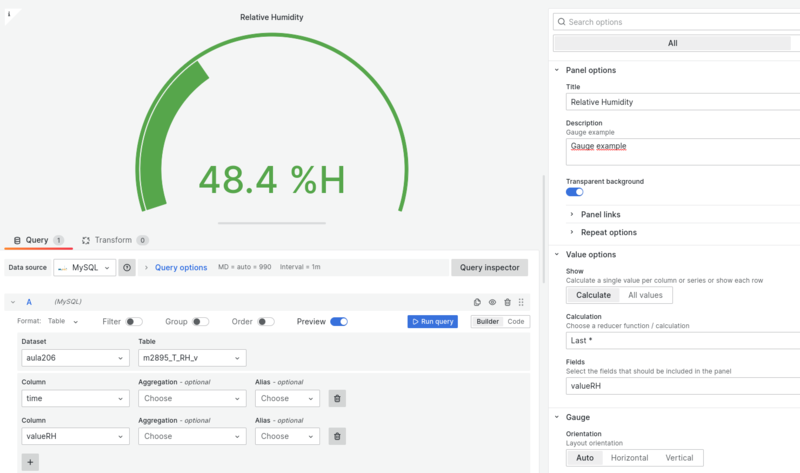Click the search magnifier icon
The image size is (800, 473).
click(x=562, y=22)
